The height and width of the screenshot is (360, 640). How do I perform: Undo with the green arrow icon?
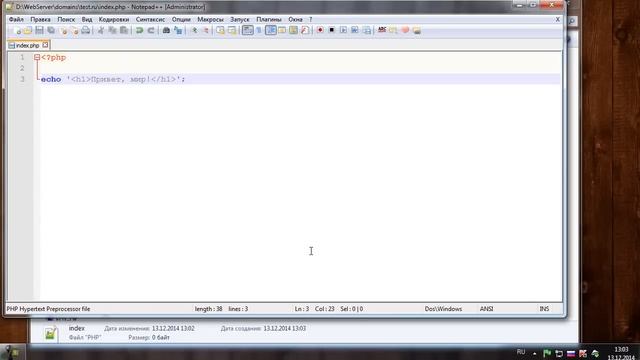coord(139,31)
